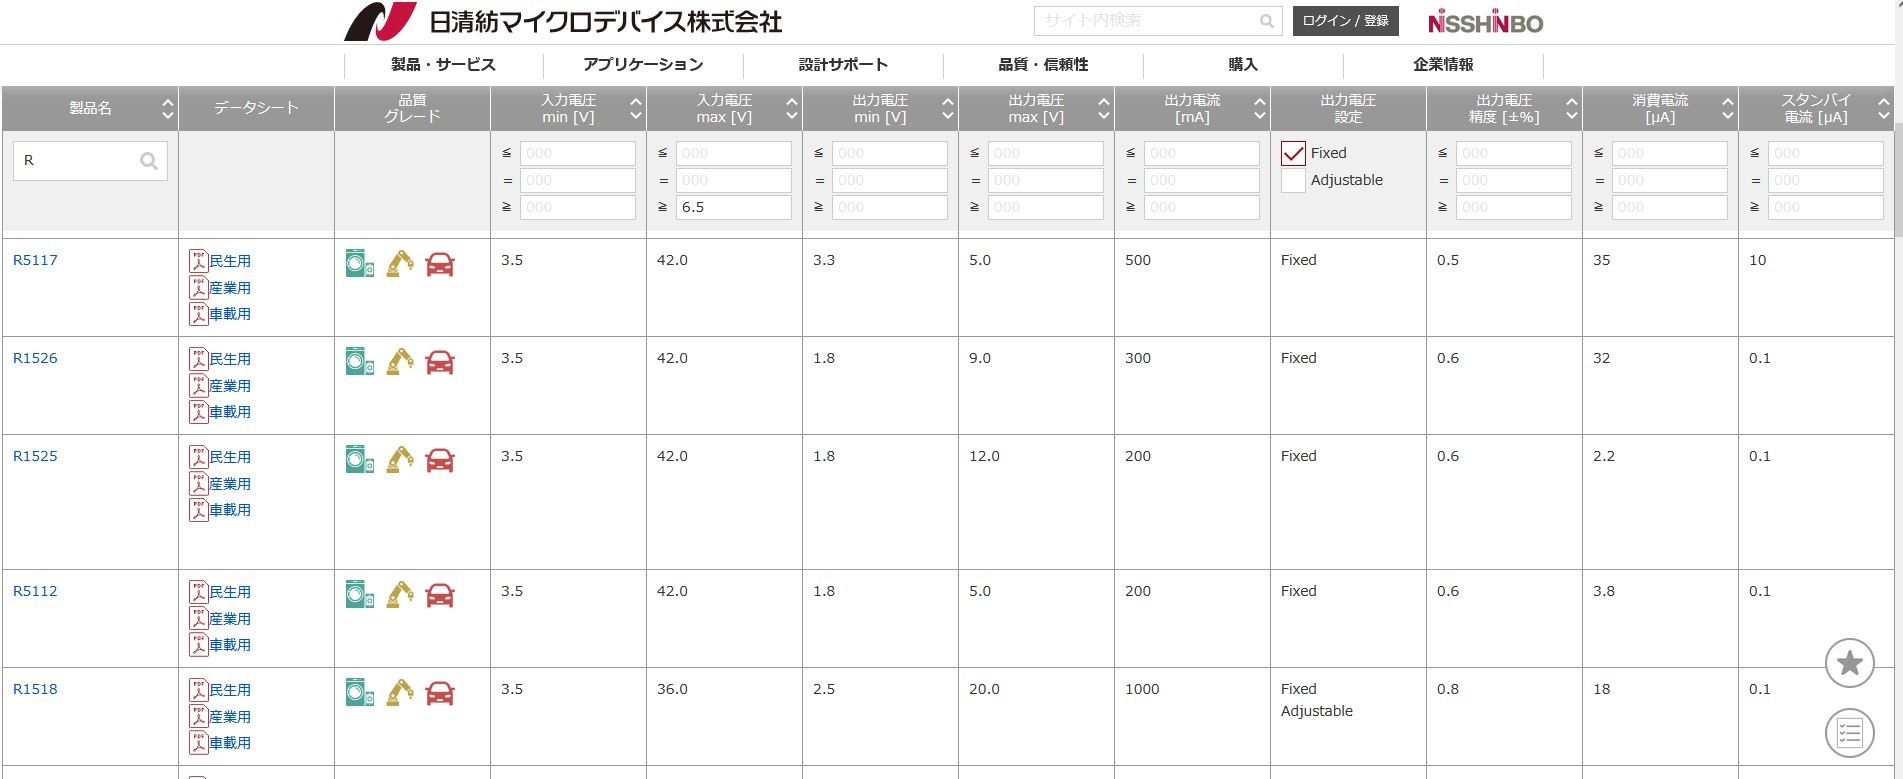Sort by 入力電圧 min [V] column
The width and height of the screenshot is (1903, 779).
coord(636,108)
